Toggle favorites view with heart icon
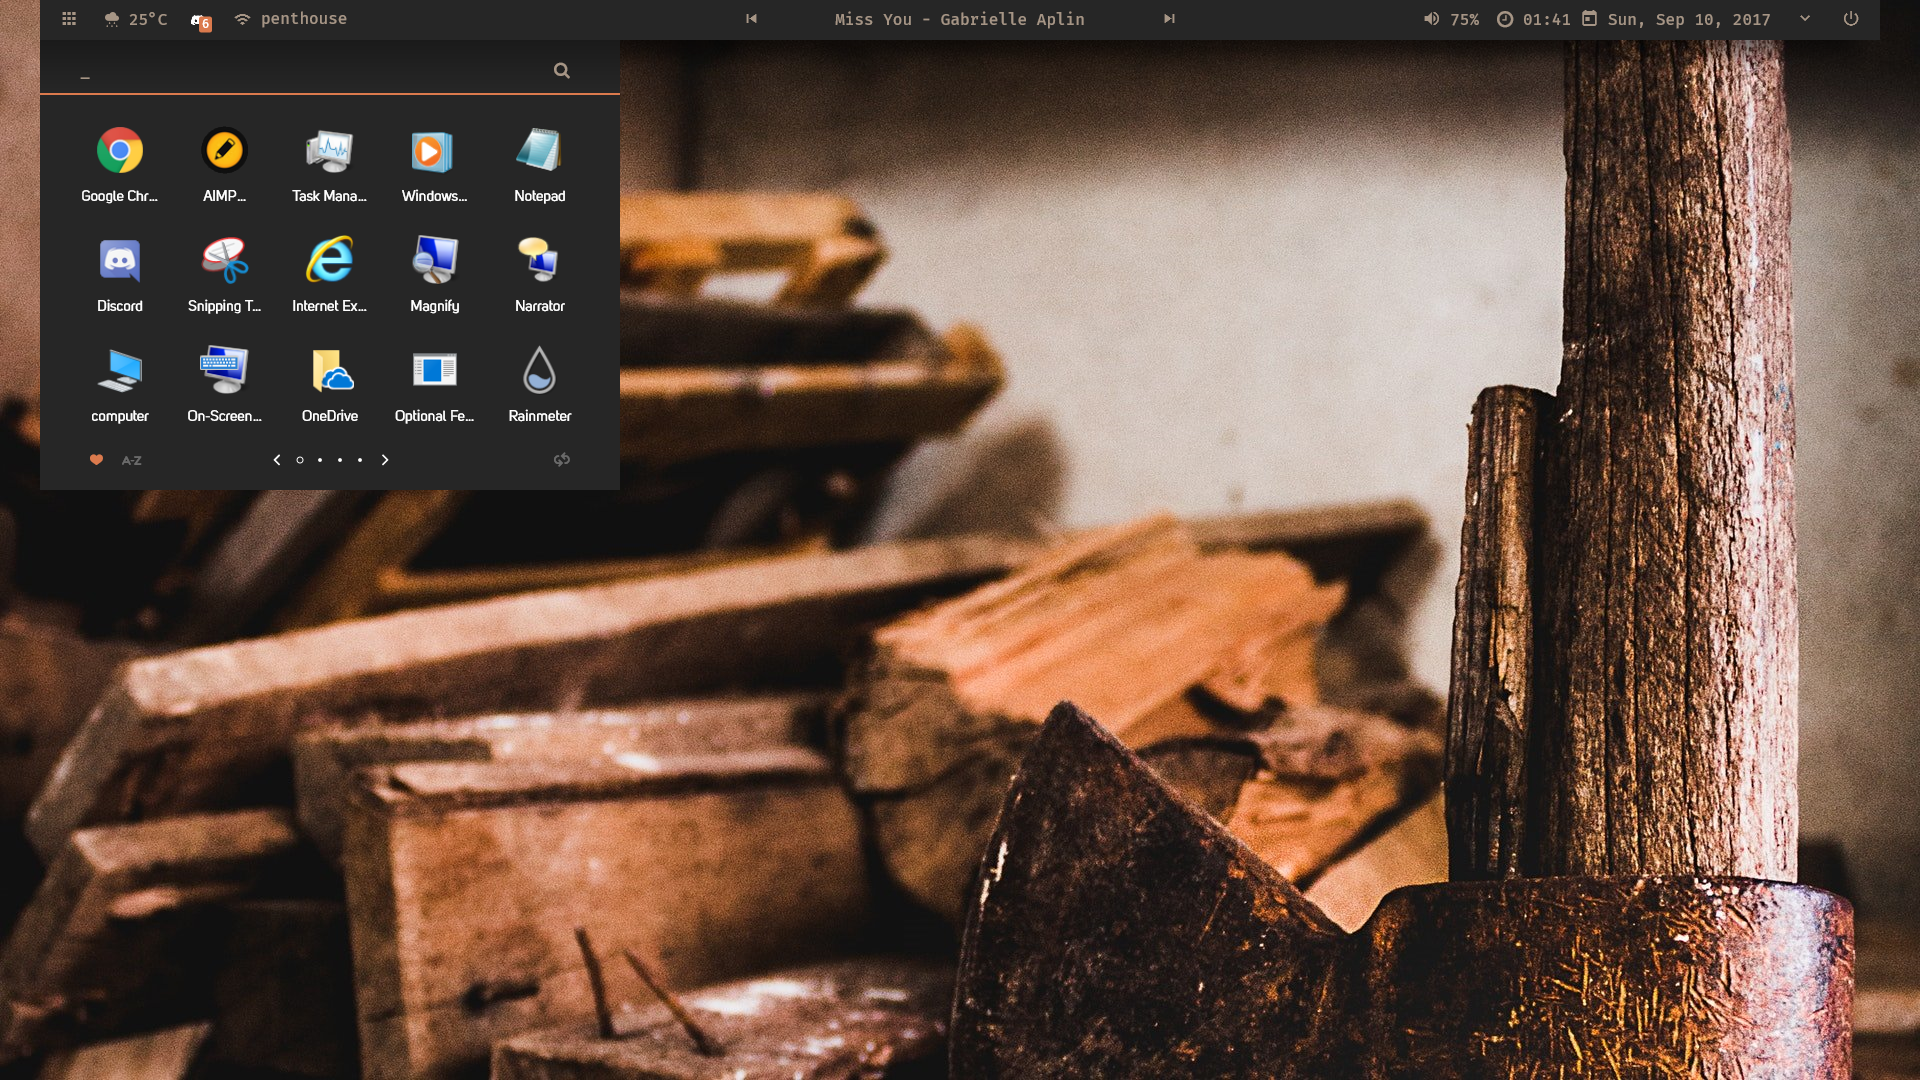Image resolution: width=1920 pixels, height=1080 pixels. 96,460
